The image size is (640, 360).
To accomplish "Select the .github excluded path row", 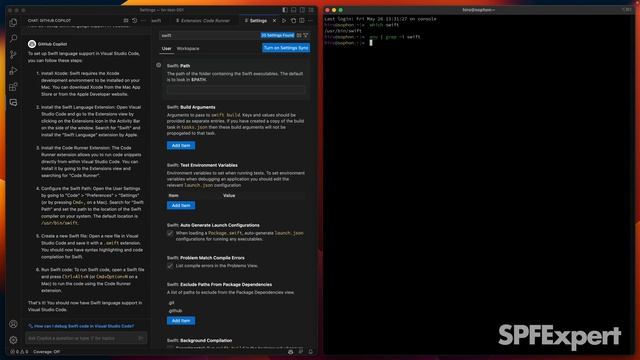I will coord(236,311).
